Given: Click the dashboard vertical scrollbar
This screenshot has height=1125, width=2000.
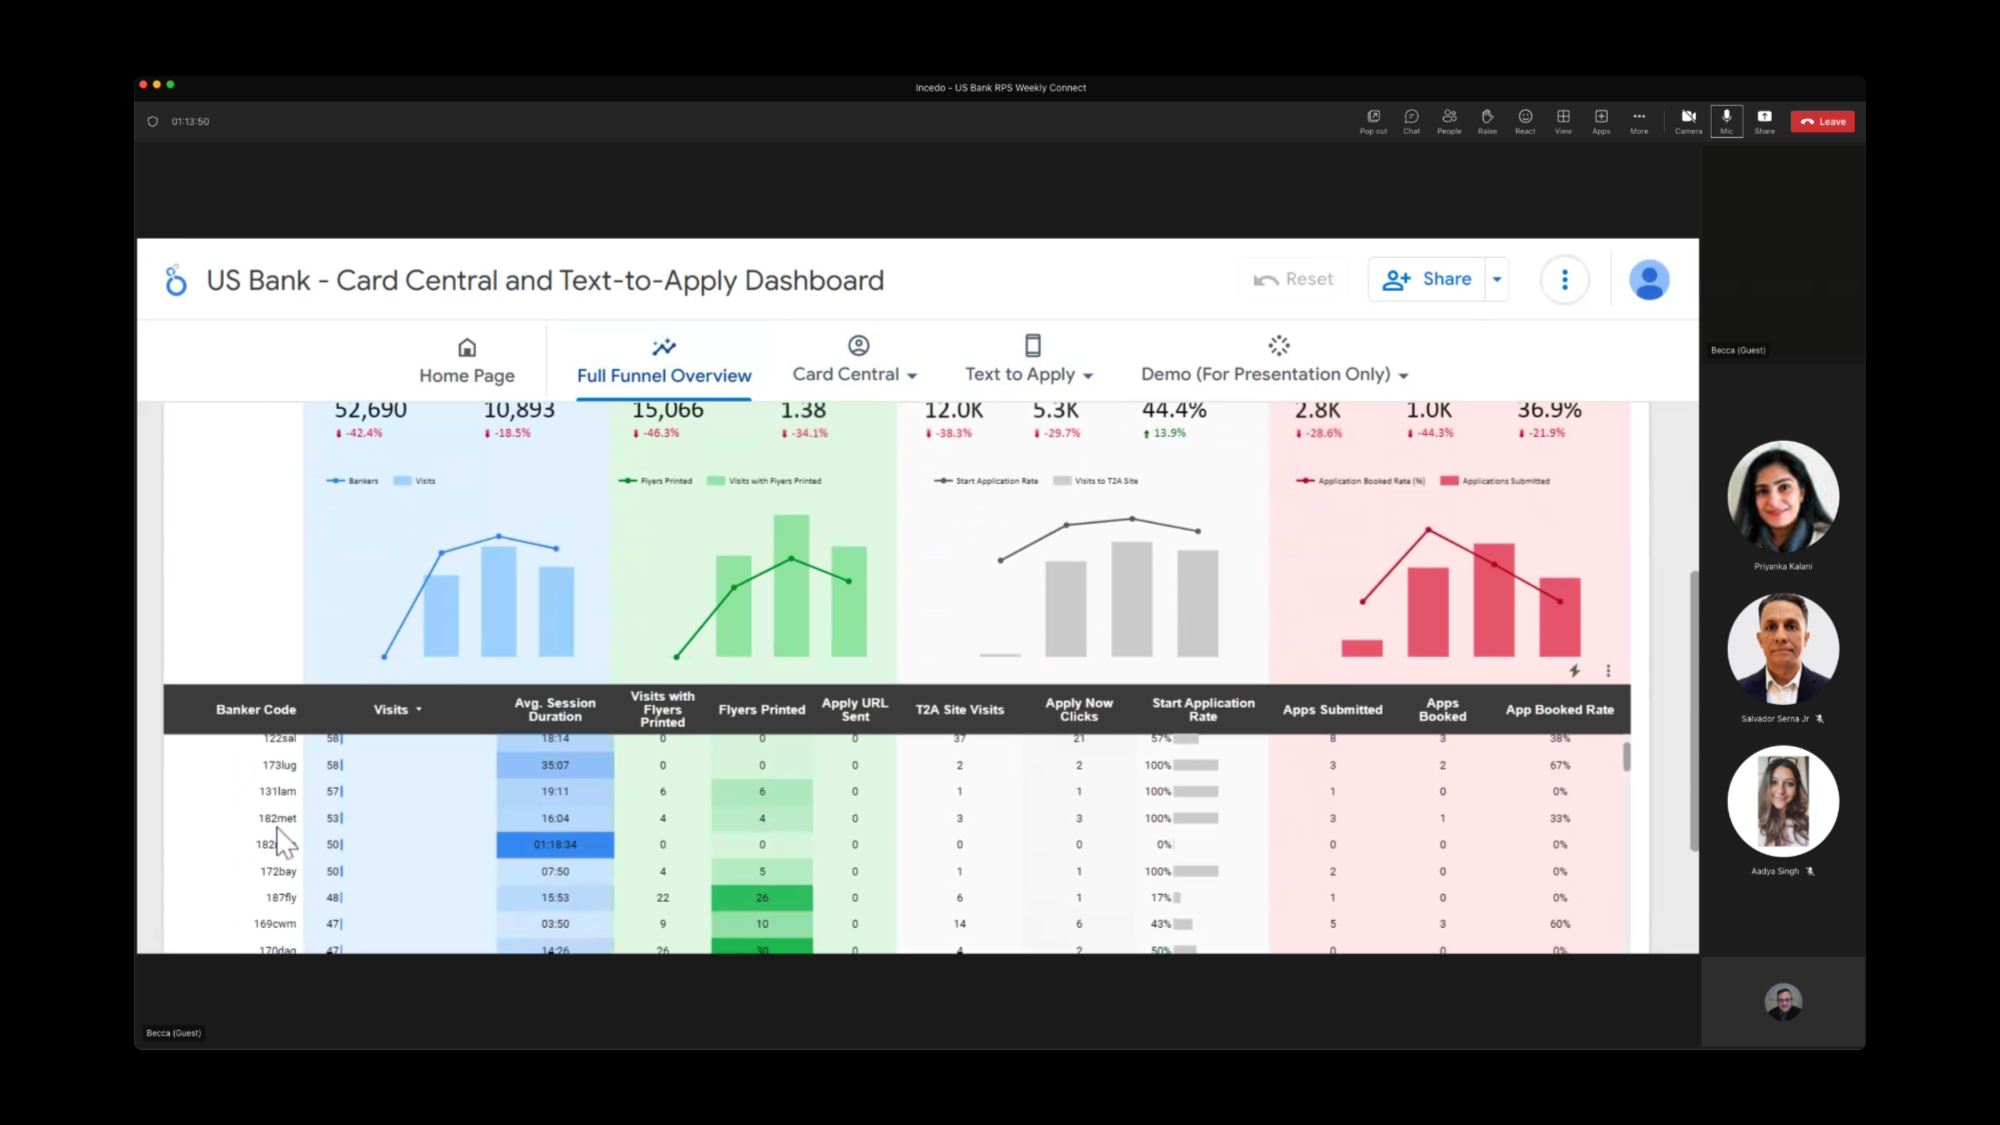Looking at the screenshot, I should [x=1693, y=710].
